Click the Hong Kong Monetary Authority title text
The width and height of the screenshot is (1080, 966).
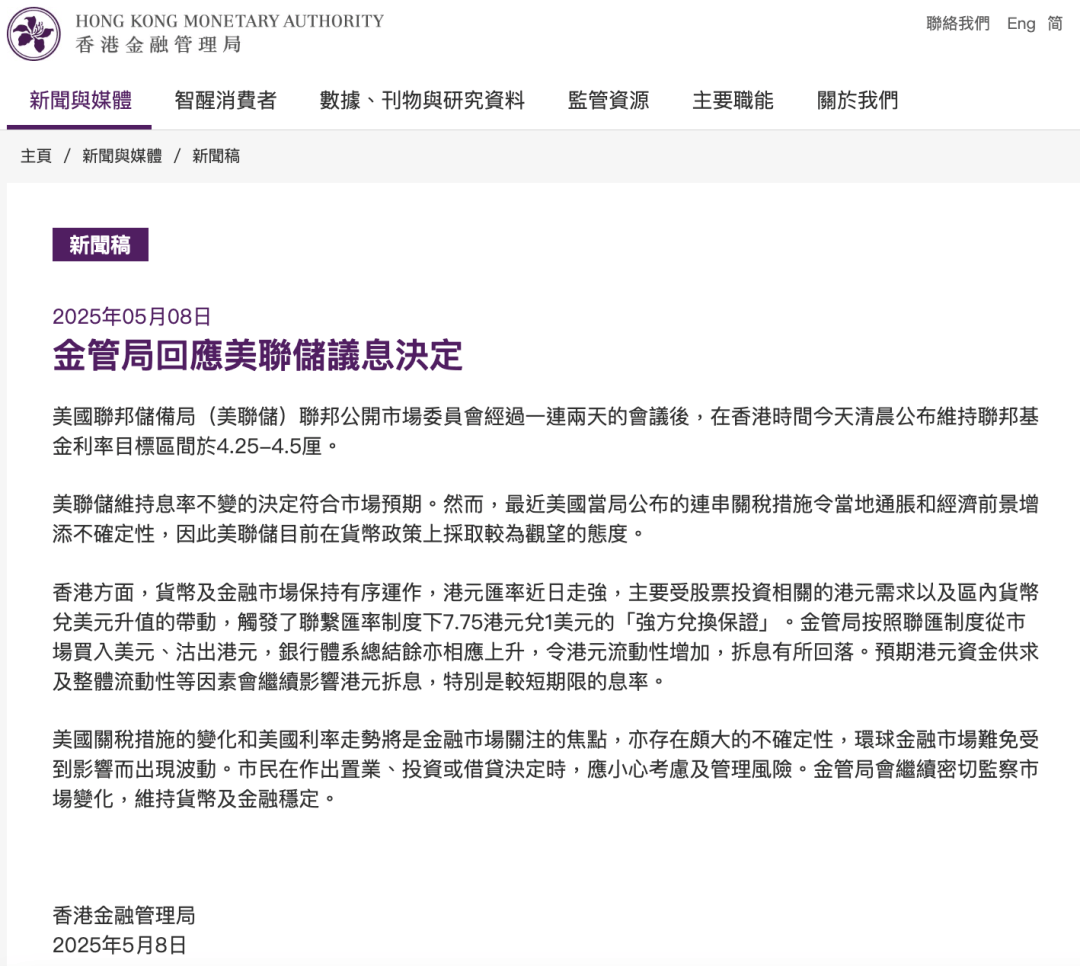(229, 21)
